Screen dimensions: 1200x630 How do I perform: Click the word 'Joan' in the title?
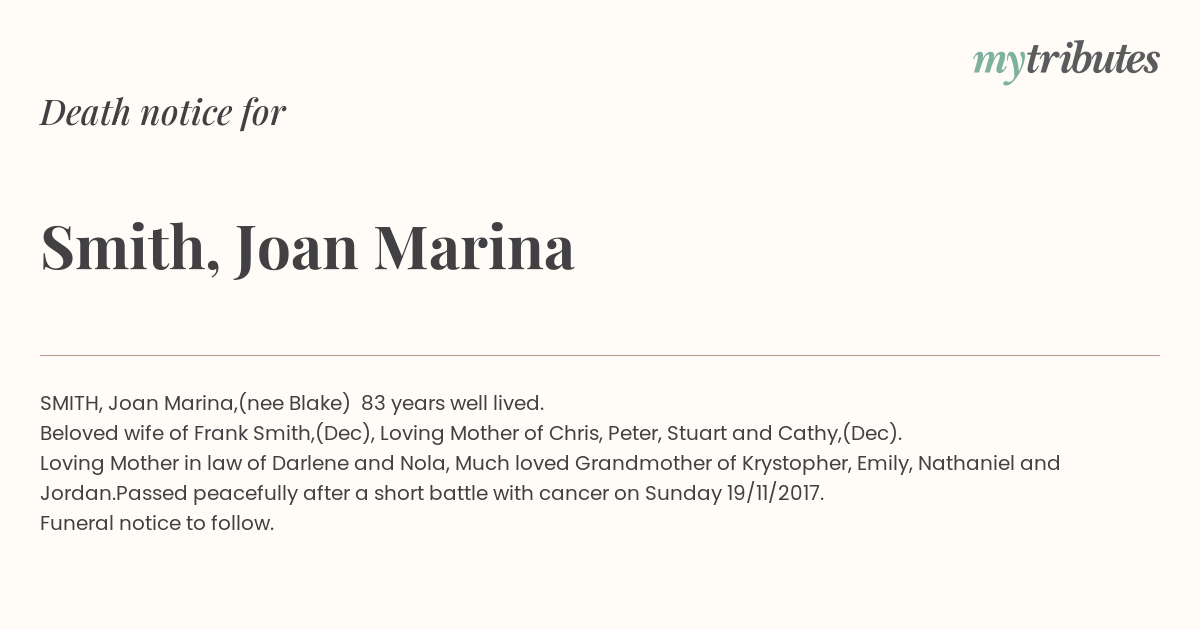(x=297, y=248)
